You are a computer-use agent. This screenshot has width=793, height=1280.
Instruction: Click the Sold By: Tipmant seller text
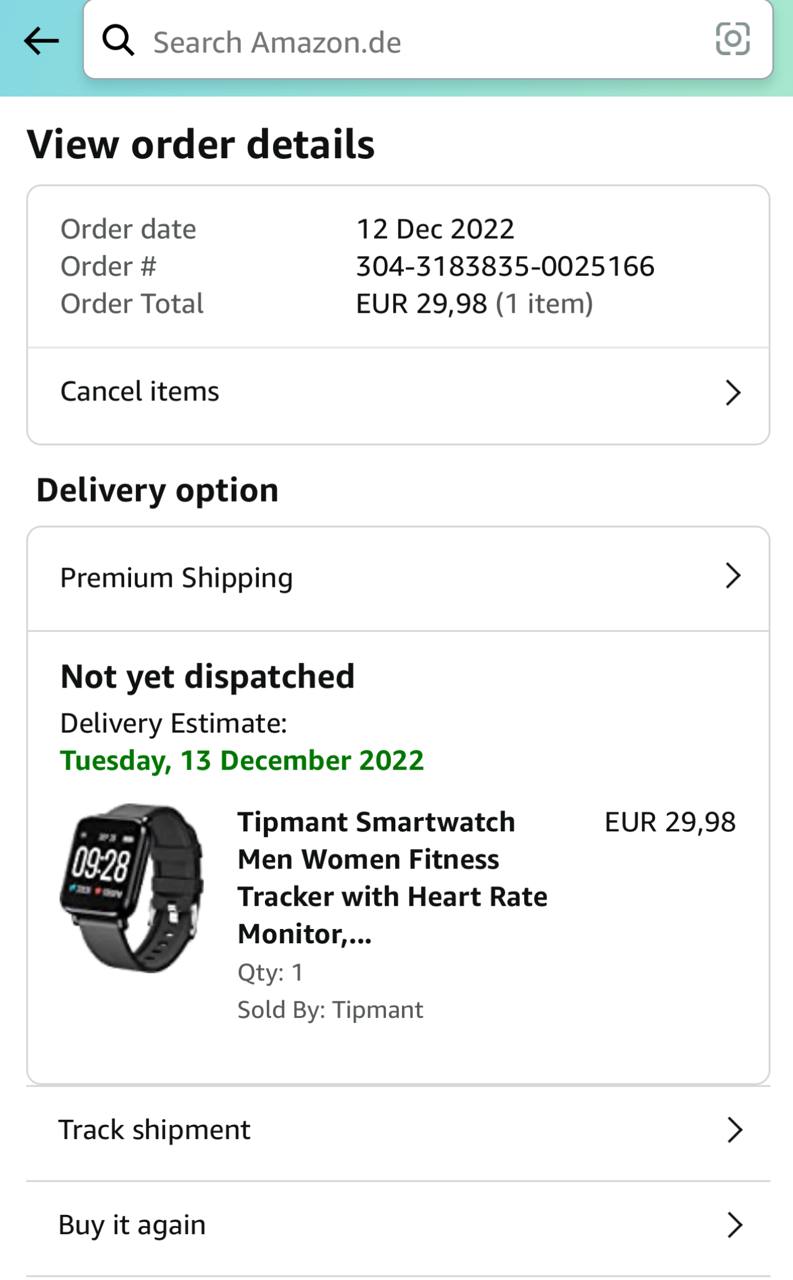coord(330,1010)
